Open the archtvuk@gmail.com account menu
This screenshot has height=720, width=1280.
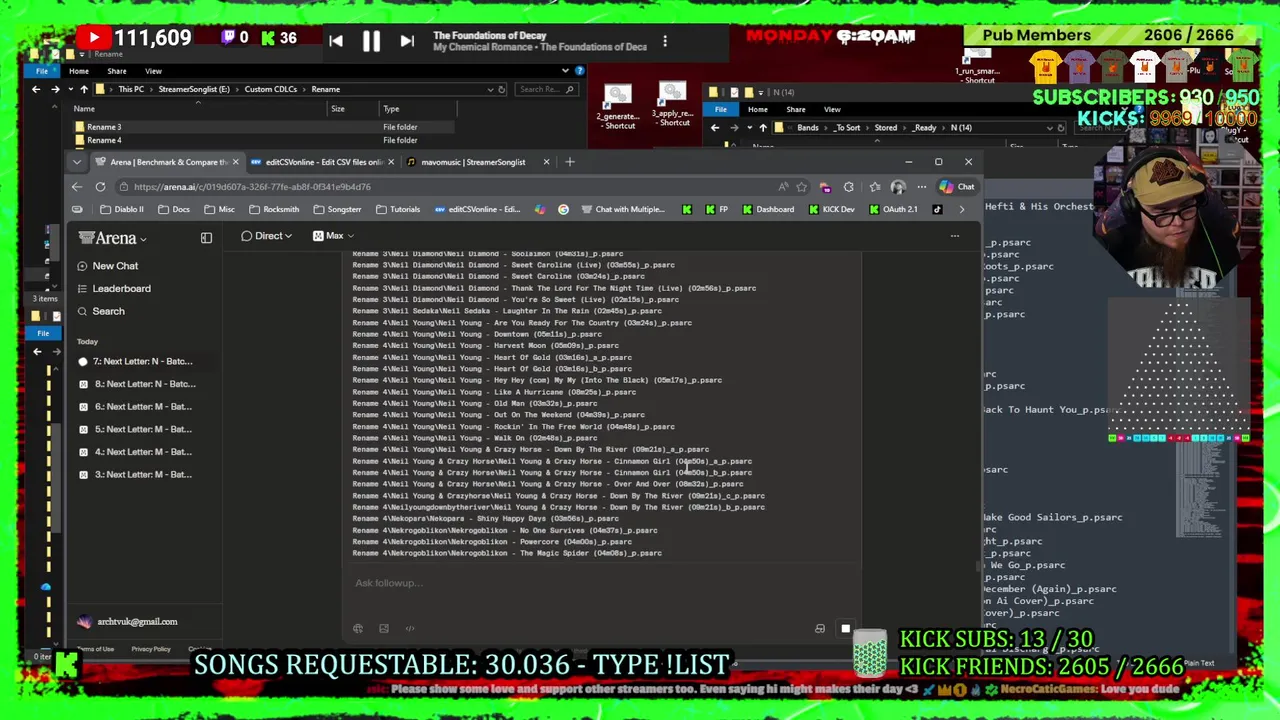(128, 622)
